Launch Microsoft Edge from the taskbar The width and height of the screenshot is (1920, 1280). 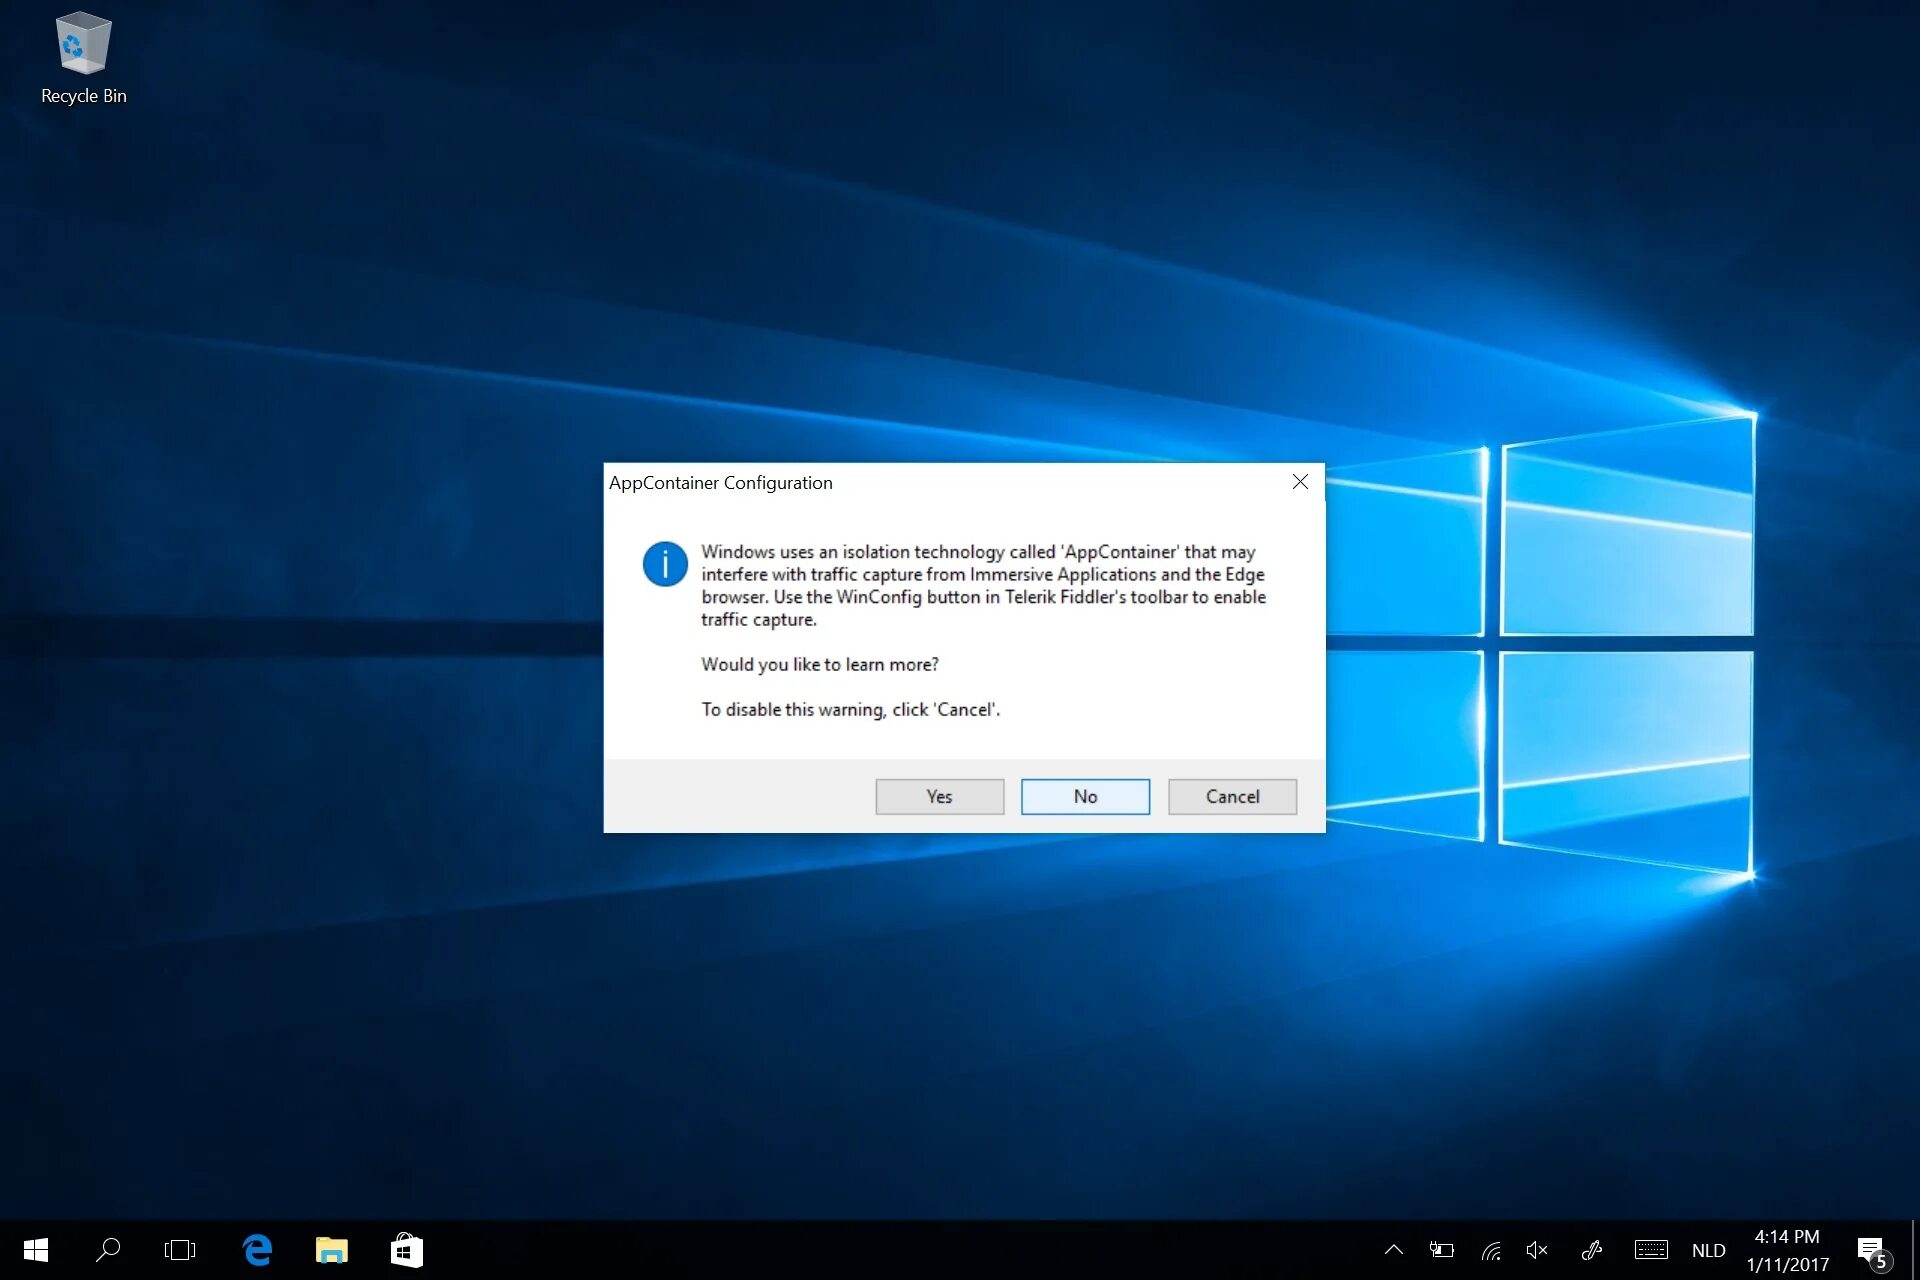tap(257, 1250)
